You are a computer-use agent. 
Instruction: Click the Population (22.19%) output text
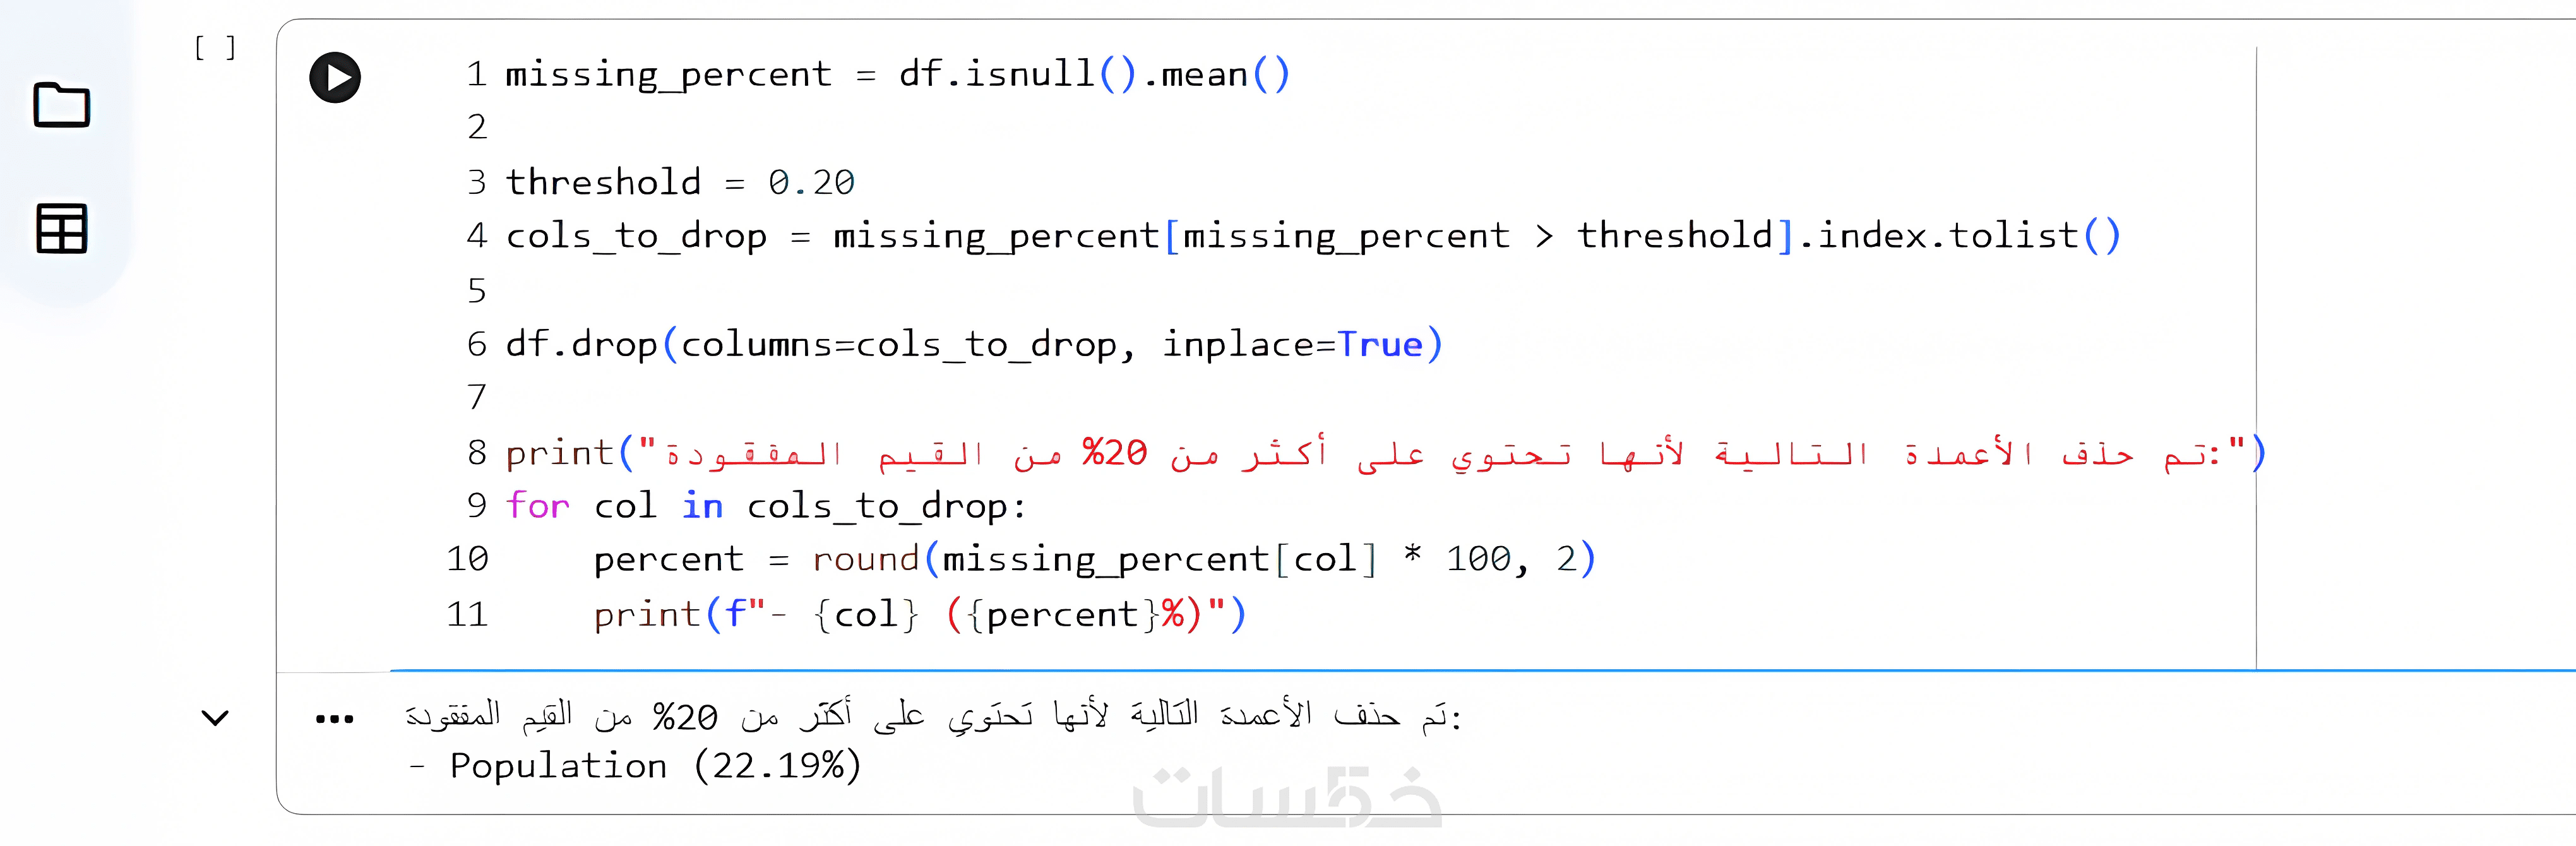pyautogui.click(x=635, y=767)
